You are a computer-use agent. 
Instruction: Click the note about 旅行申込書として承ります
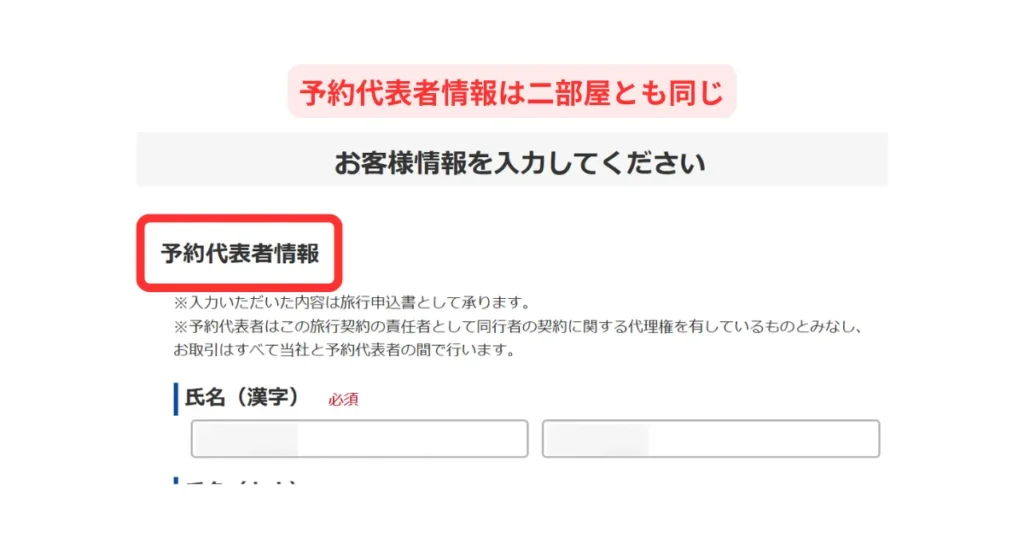pos(353,302)
